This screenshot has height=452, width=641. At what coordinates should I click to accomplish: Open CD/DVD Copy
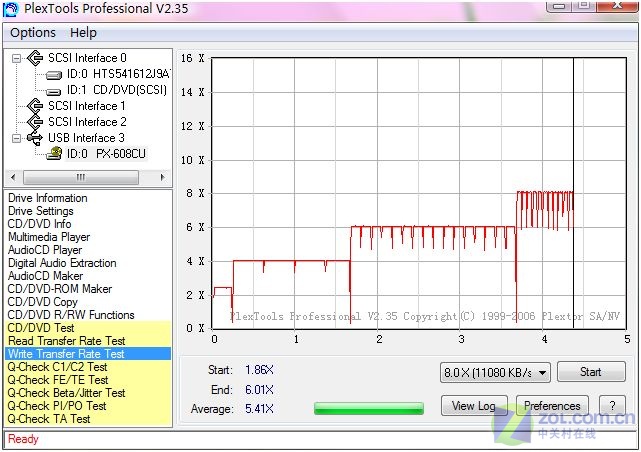43,302
